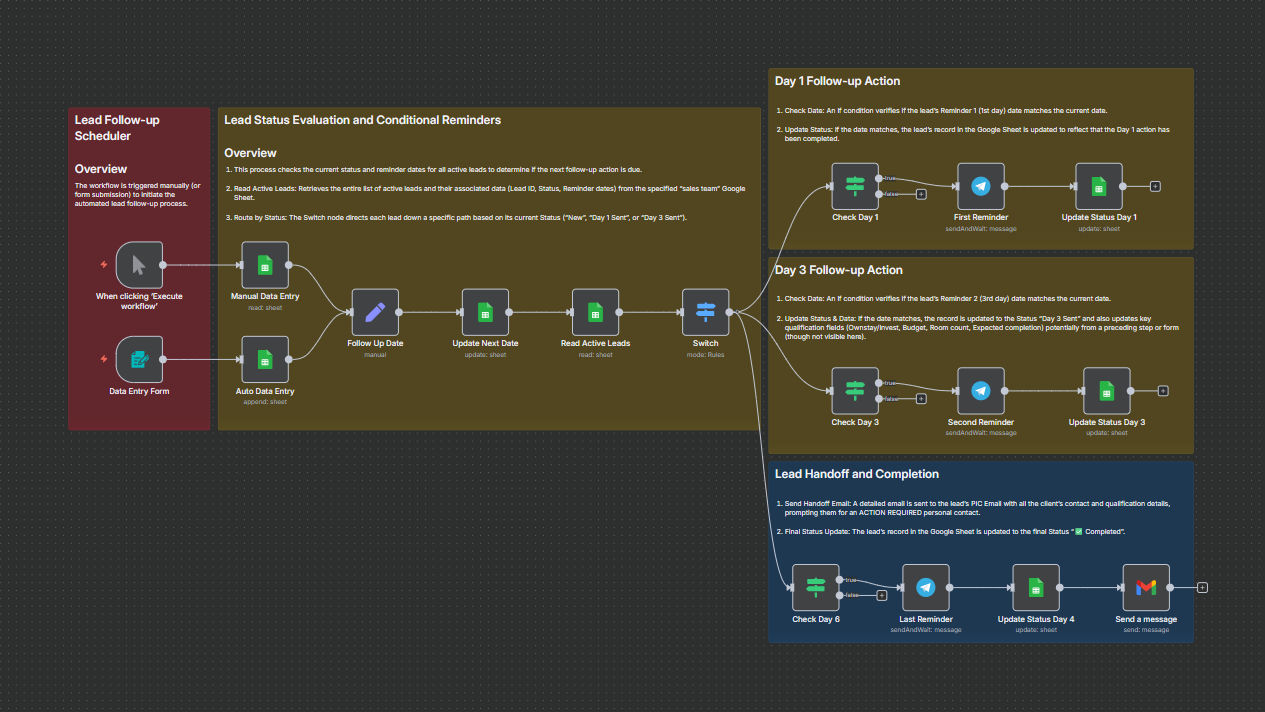Open the Gmail 'Send a message' node

pyautogui.click(x=1145, y=588)
